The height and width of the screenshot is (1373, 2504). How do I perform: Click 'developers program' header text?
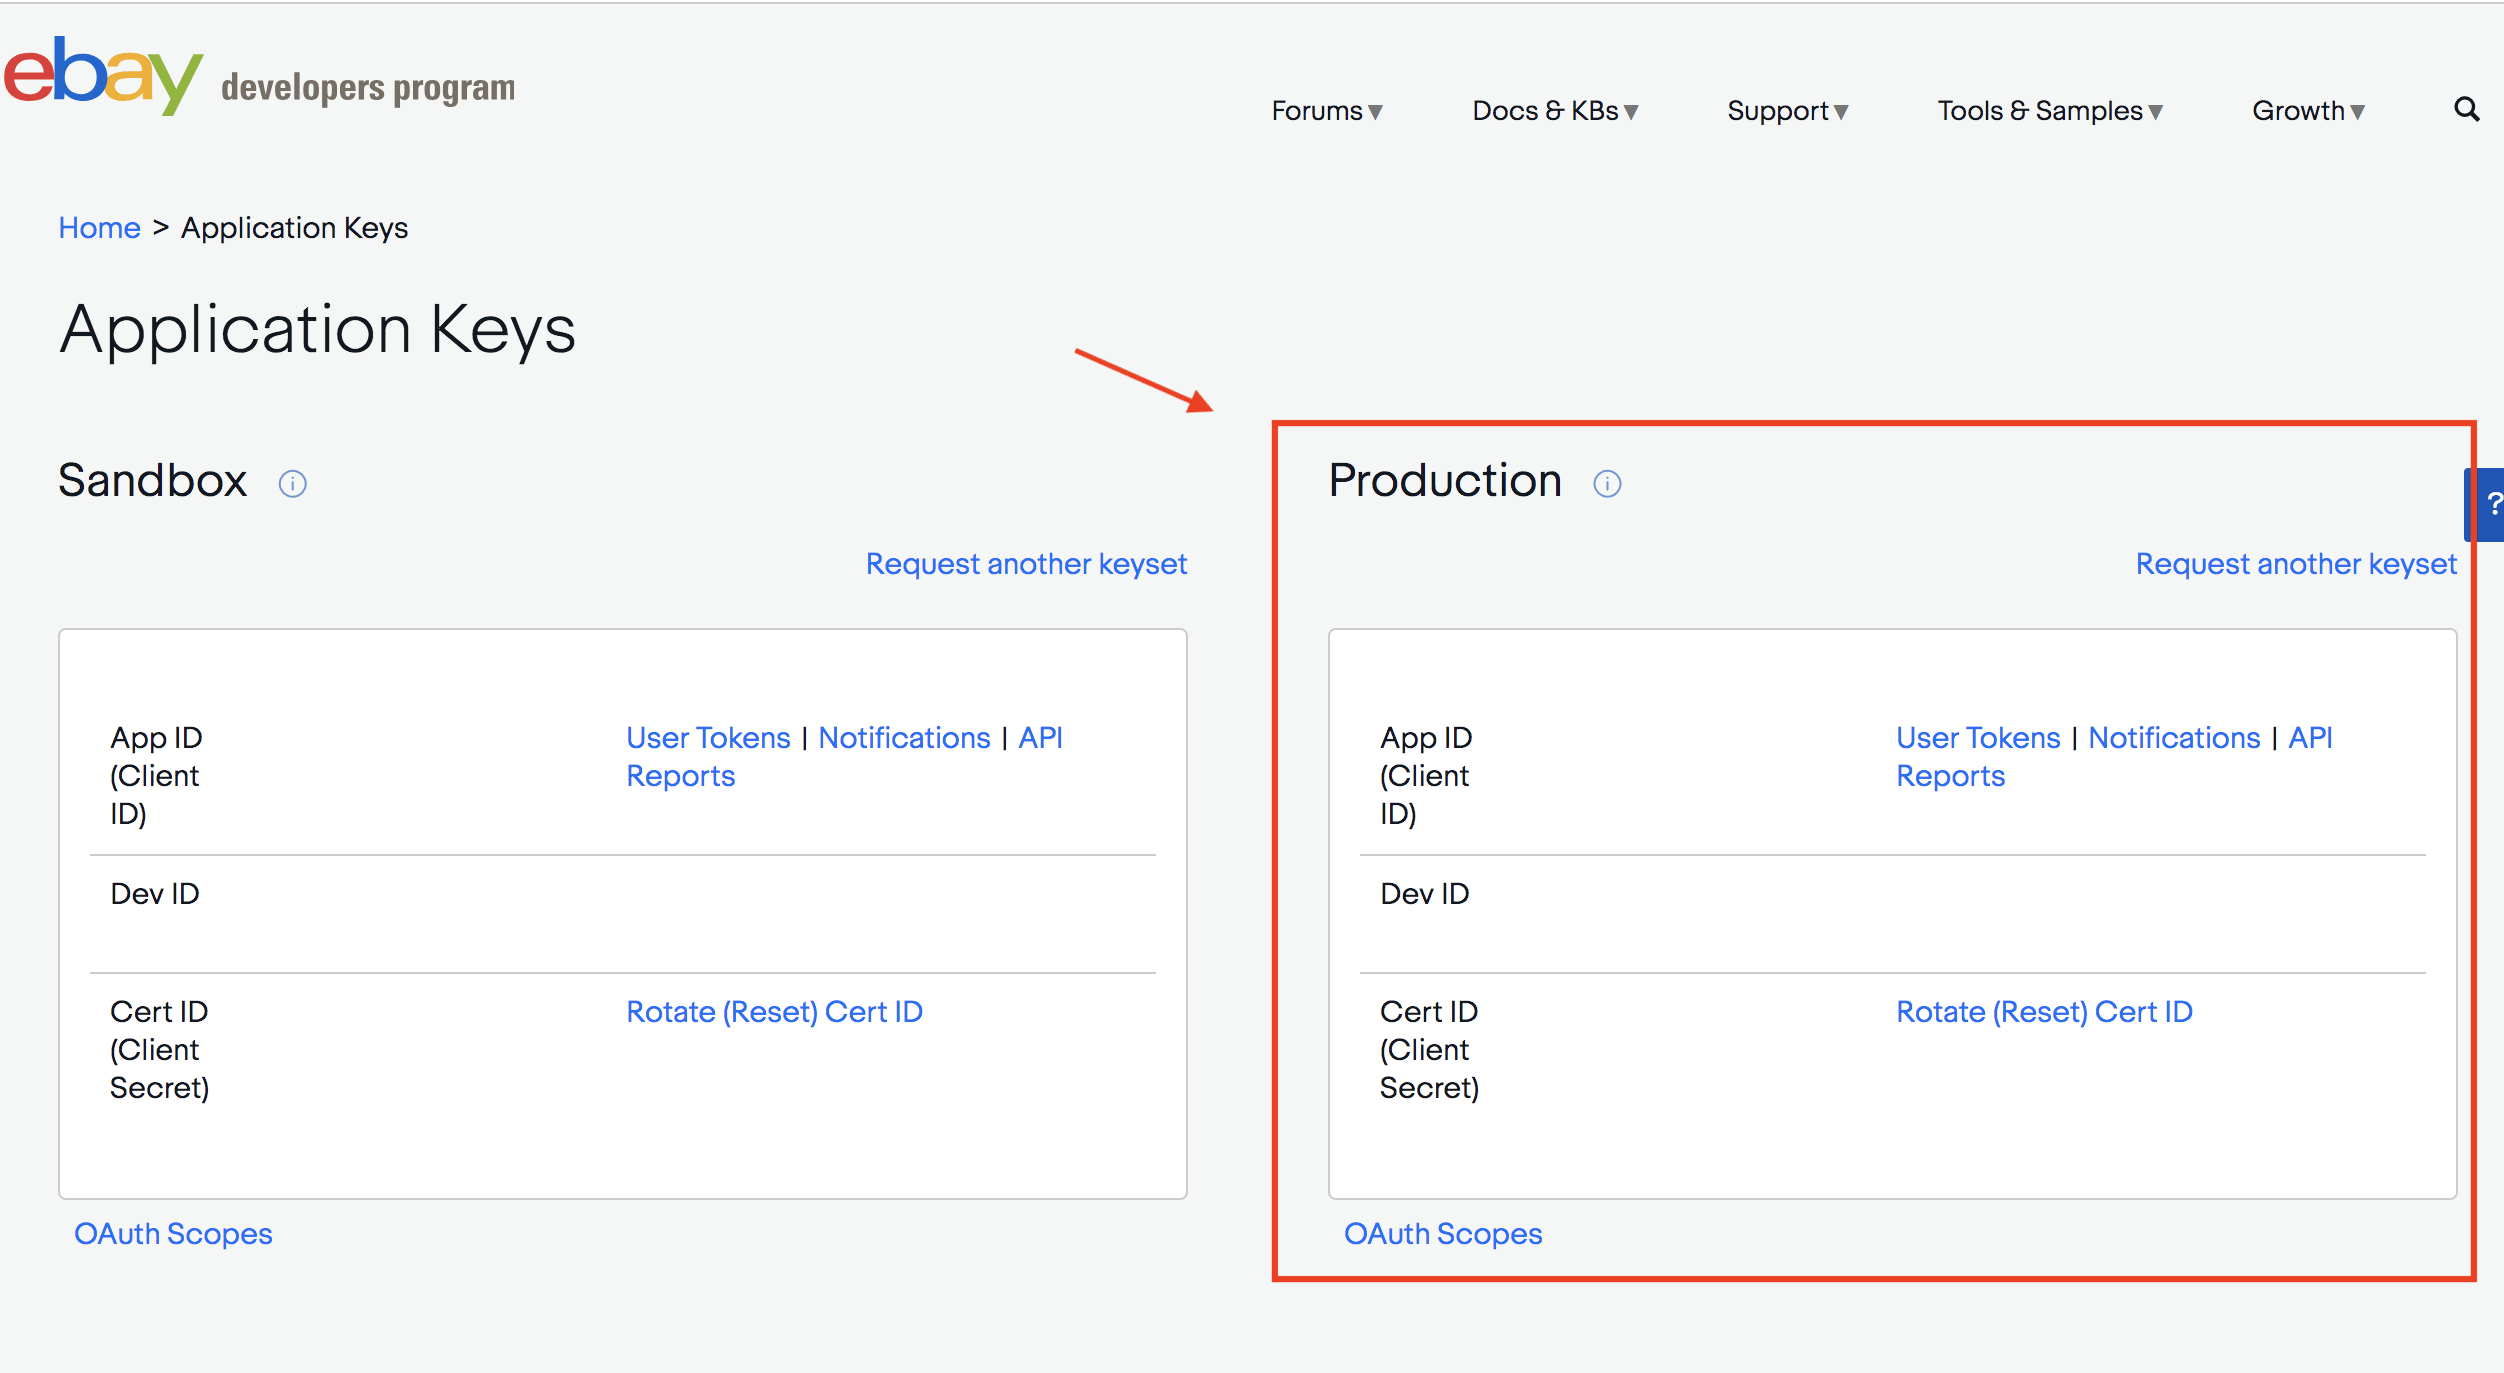tap(368, 88)
